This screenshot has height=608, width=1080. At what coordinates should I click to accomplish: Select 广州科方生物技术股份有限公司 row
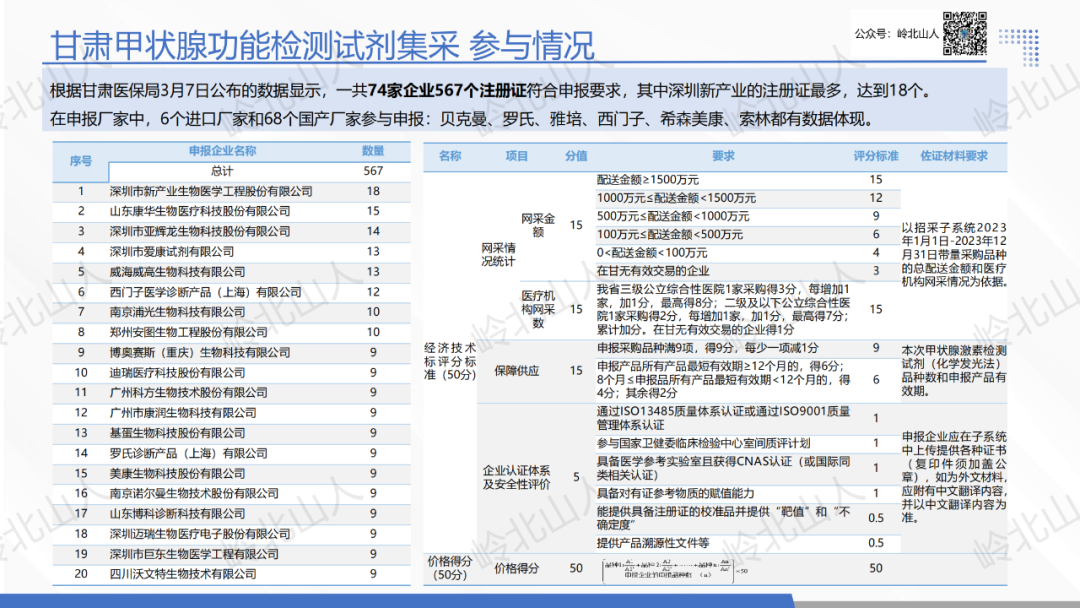[231, 392]
